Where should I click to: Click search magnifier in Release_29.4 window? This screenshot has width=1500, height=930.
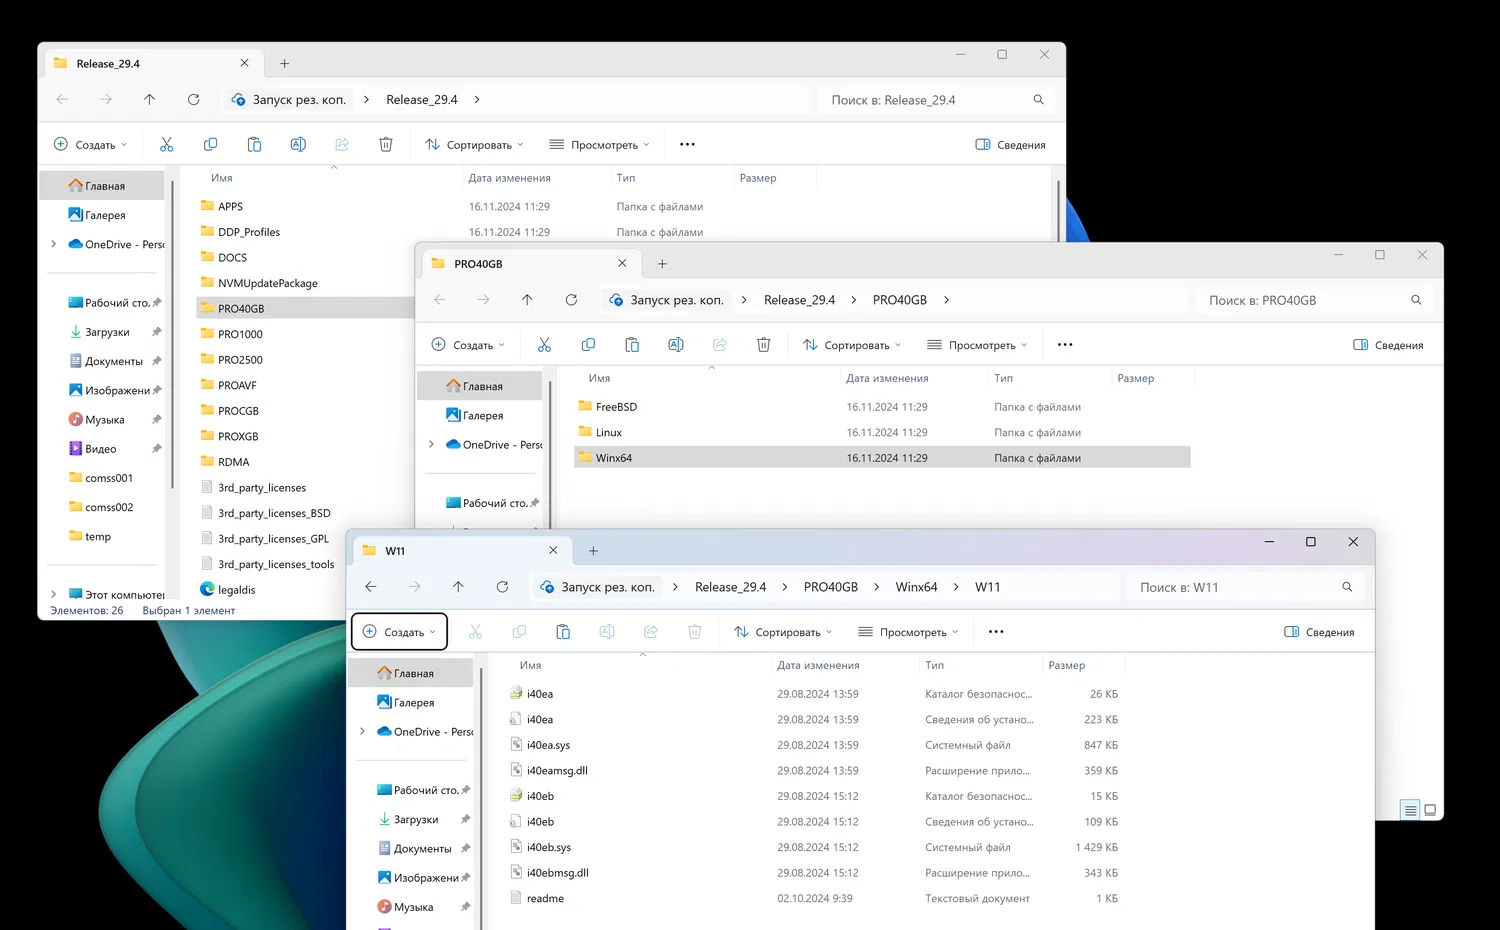coord(1038,100)
